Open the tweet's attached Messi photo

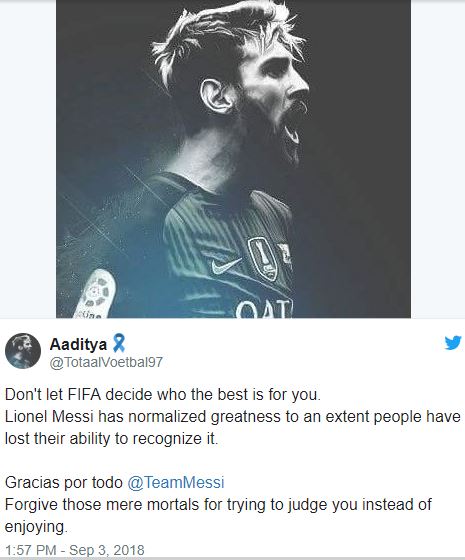pyautogui.click(x=233, y=159)
